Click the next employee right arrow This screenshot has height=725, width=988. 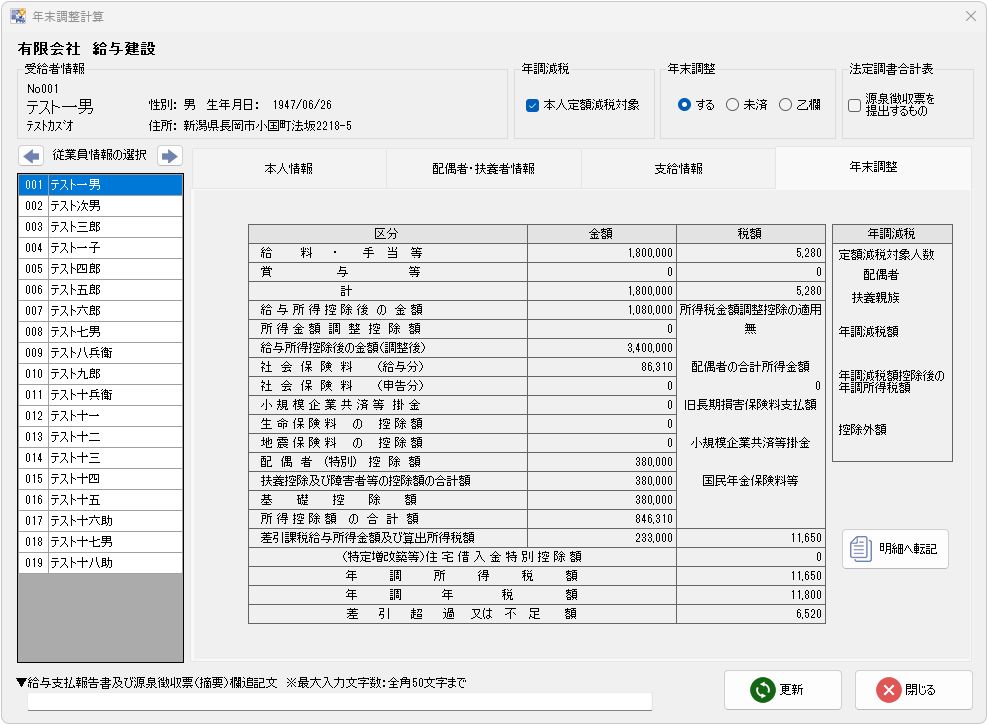[x=169, y=156]
